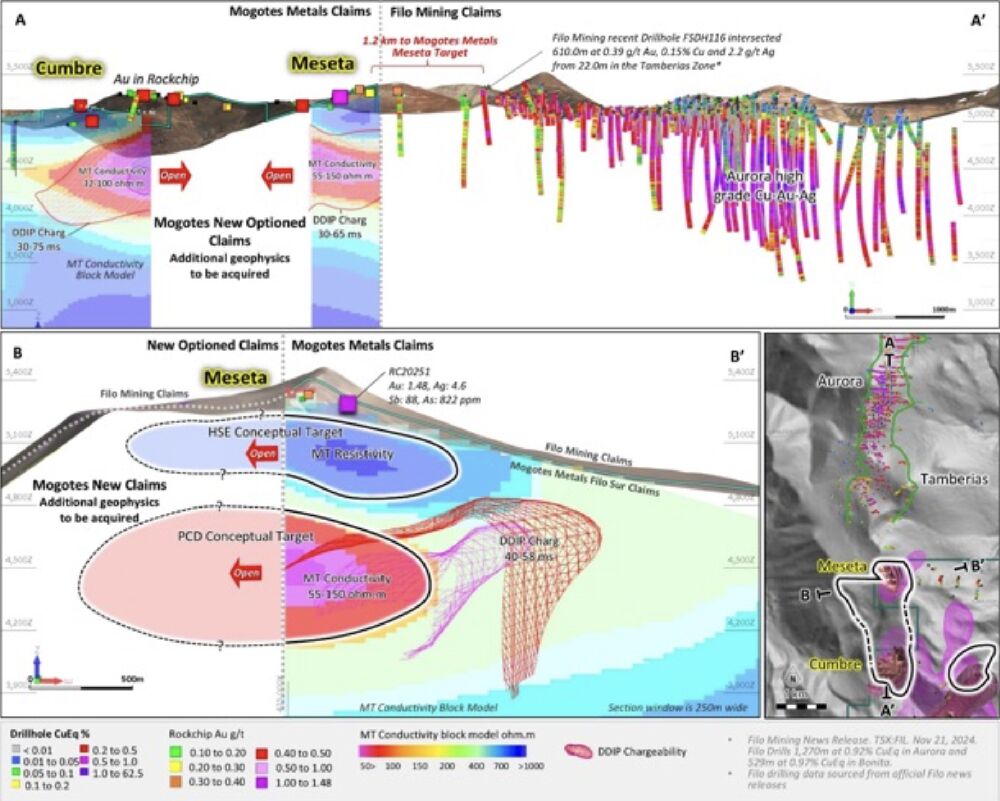
Task: Click the Tamberias label on the map
Action: click(x=954, y=479)
